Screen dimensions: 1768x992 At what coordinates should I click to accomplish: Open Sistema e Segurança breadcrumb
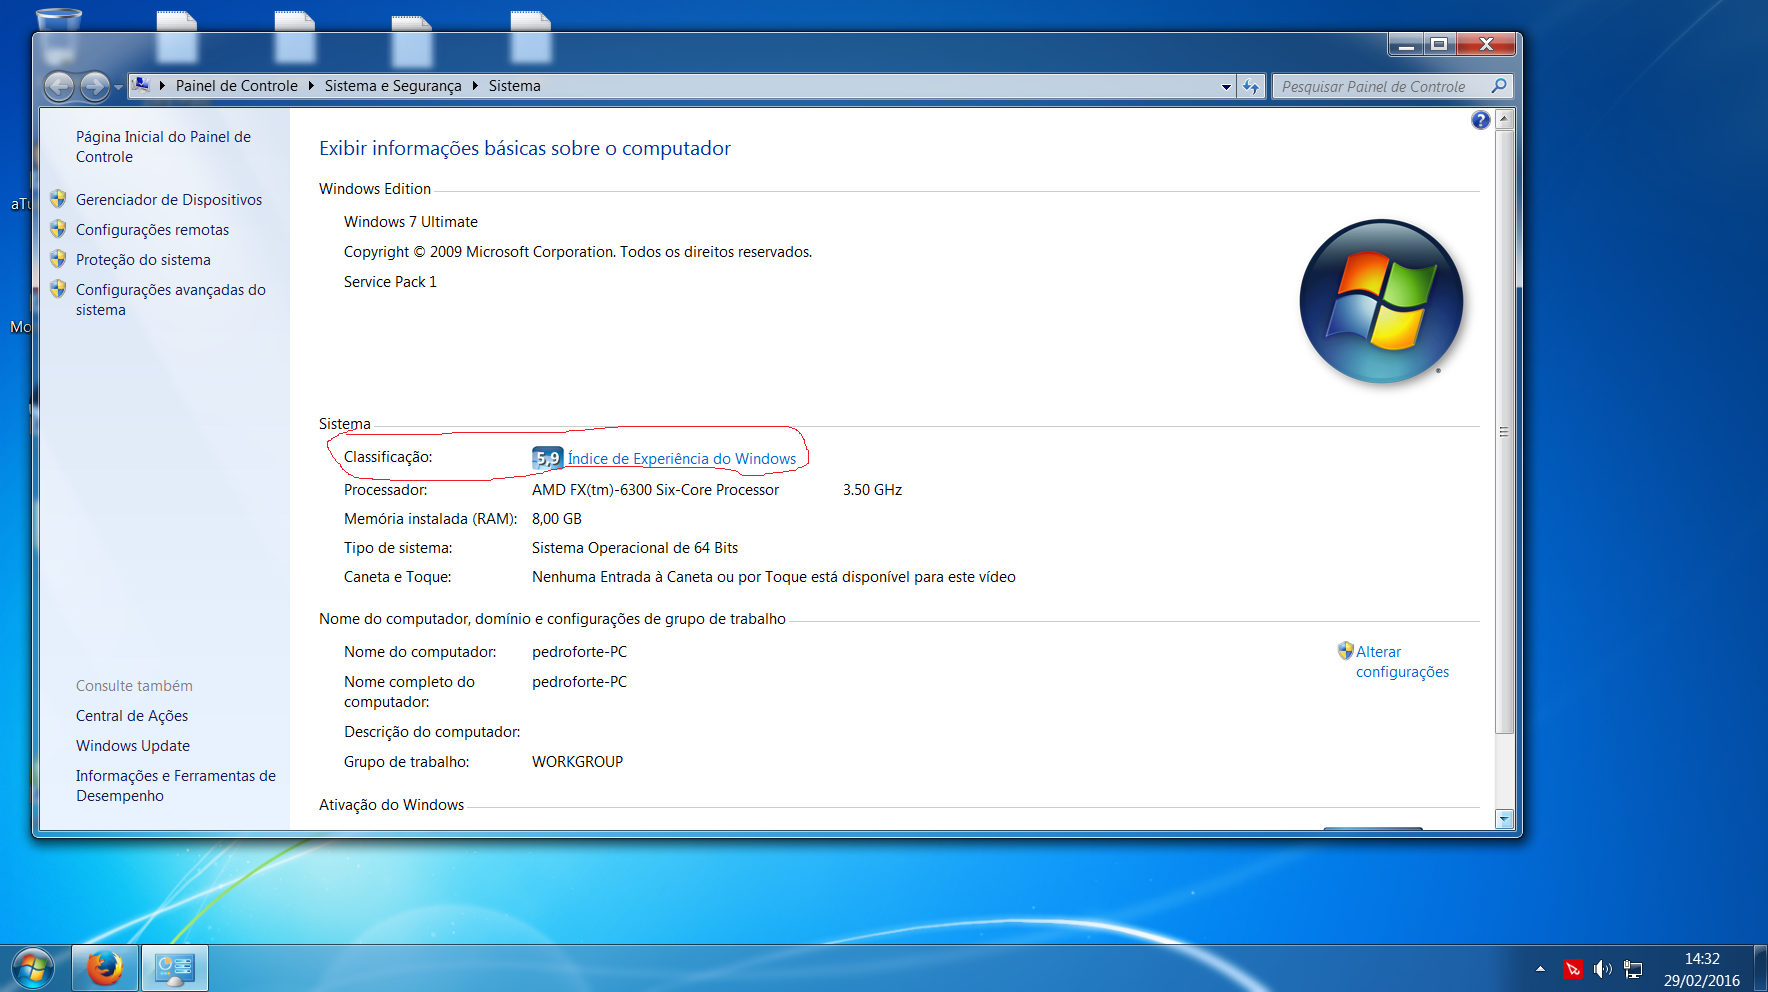coord(393,86)
